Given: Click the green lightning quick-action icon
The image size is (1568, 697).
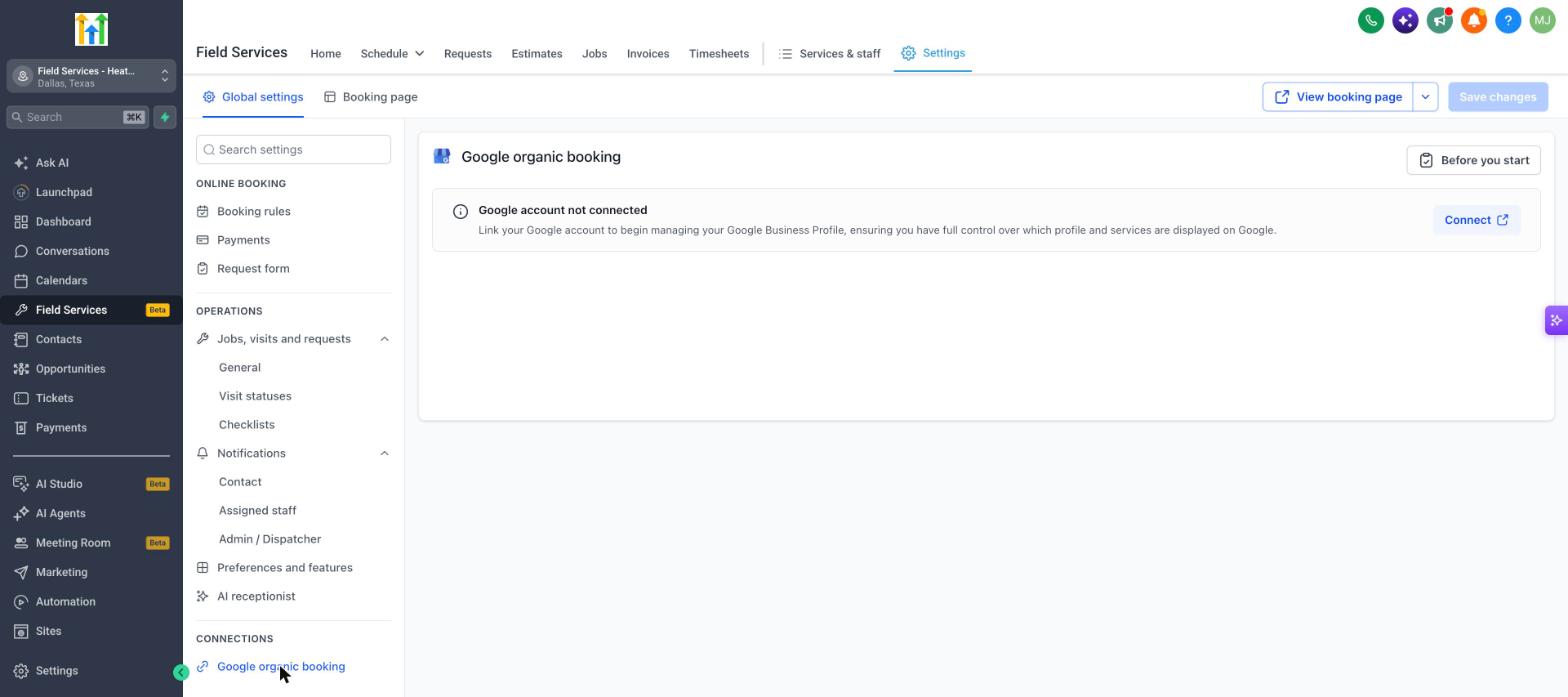Looking at the screenshot, I should 165,117.
